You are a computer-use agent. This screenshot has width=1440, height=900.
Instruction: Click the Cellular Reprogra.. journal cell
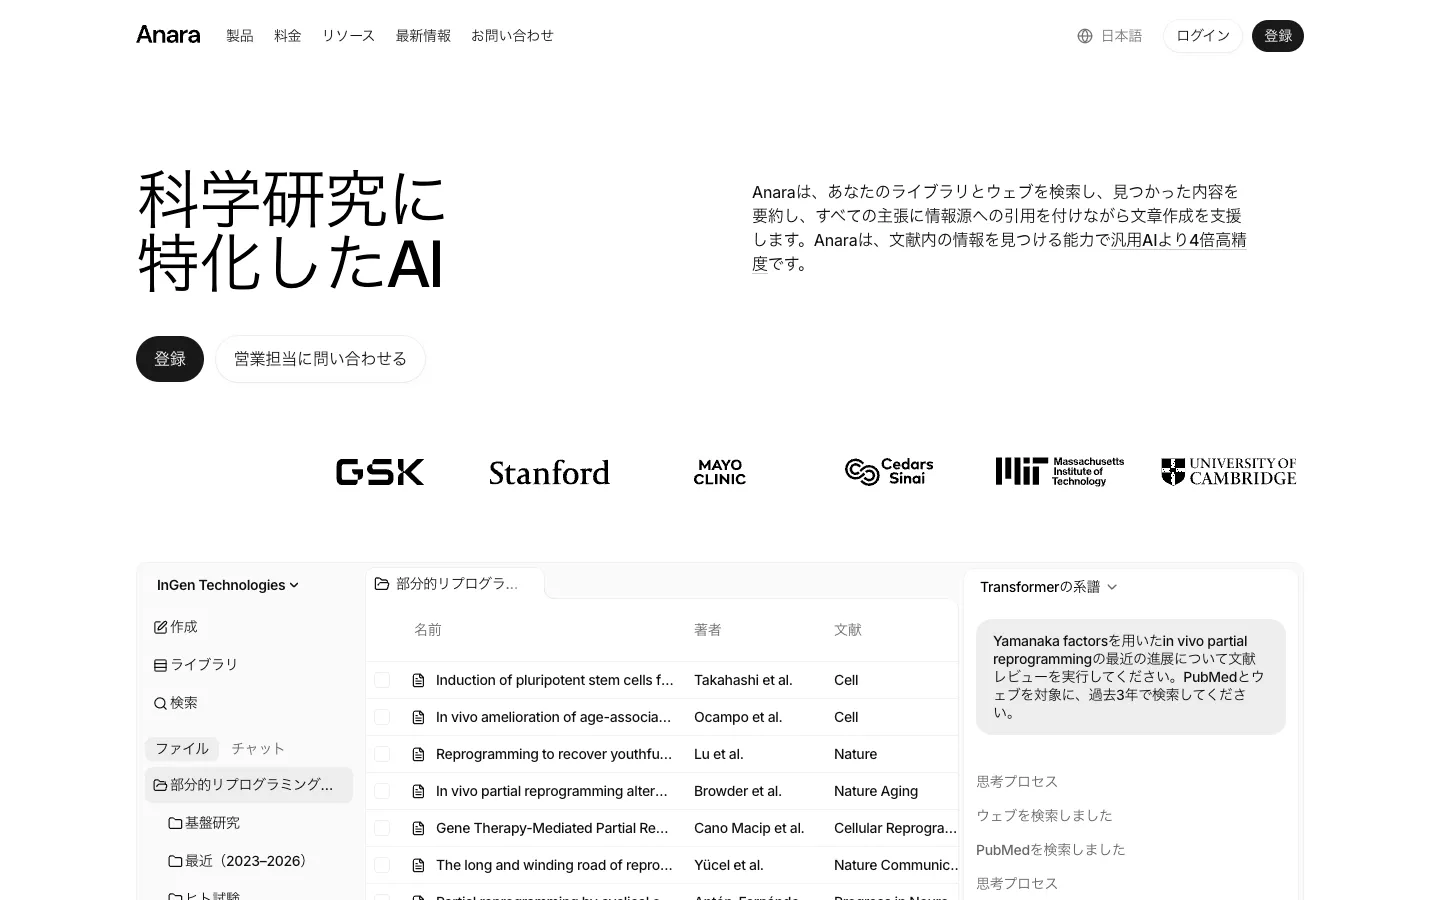pyautogui.click(x=895, y=828)
